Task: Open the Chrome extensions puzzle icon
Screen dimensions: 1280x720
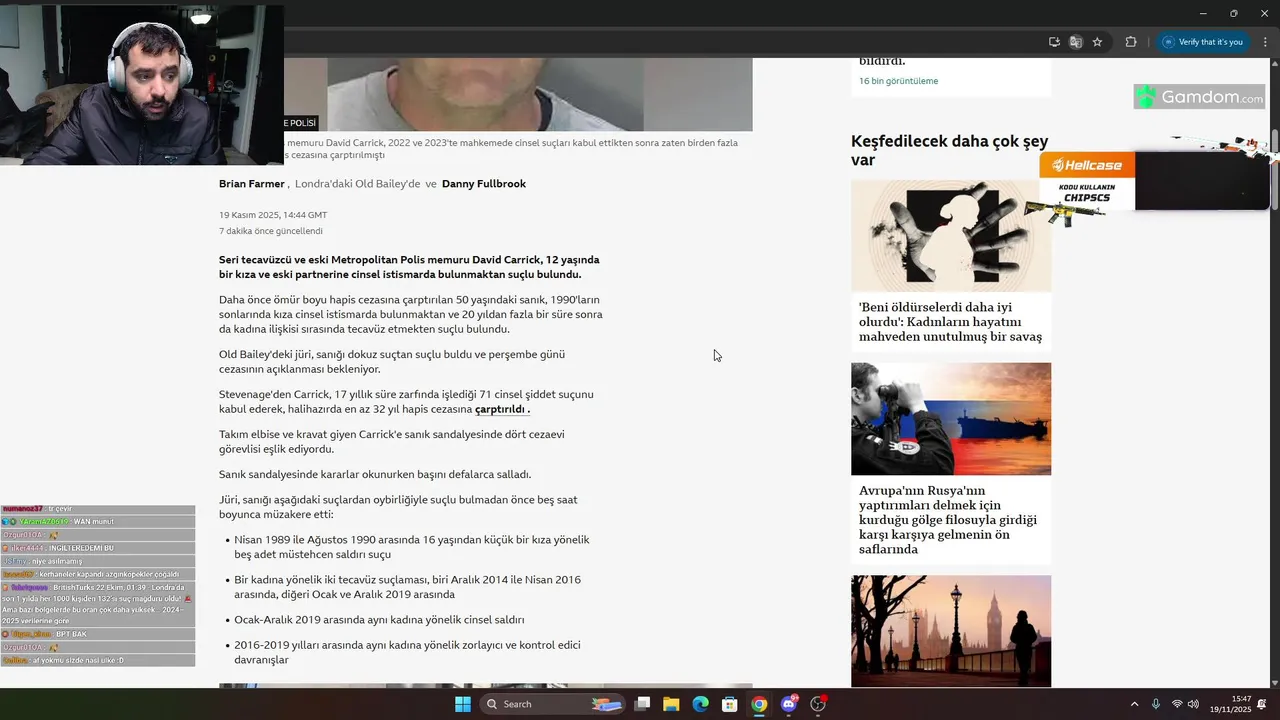Action: coord(1131,42)
